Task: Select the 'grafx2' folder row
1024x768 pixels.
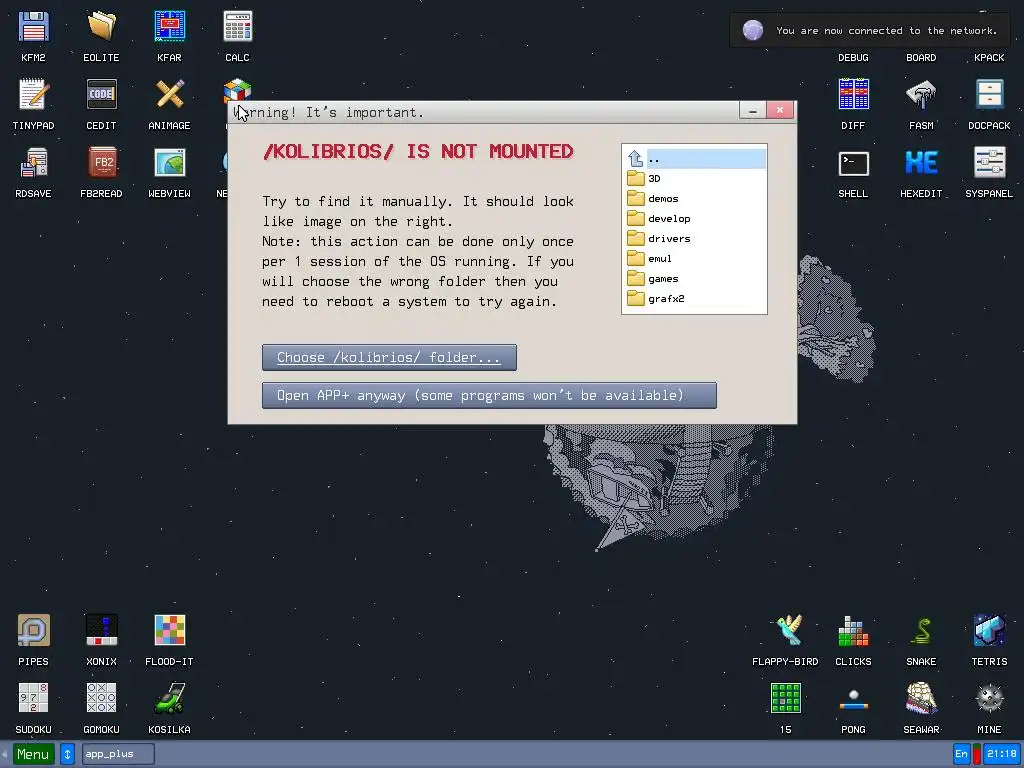Action: click(x=695, y=298)
